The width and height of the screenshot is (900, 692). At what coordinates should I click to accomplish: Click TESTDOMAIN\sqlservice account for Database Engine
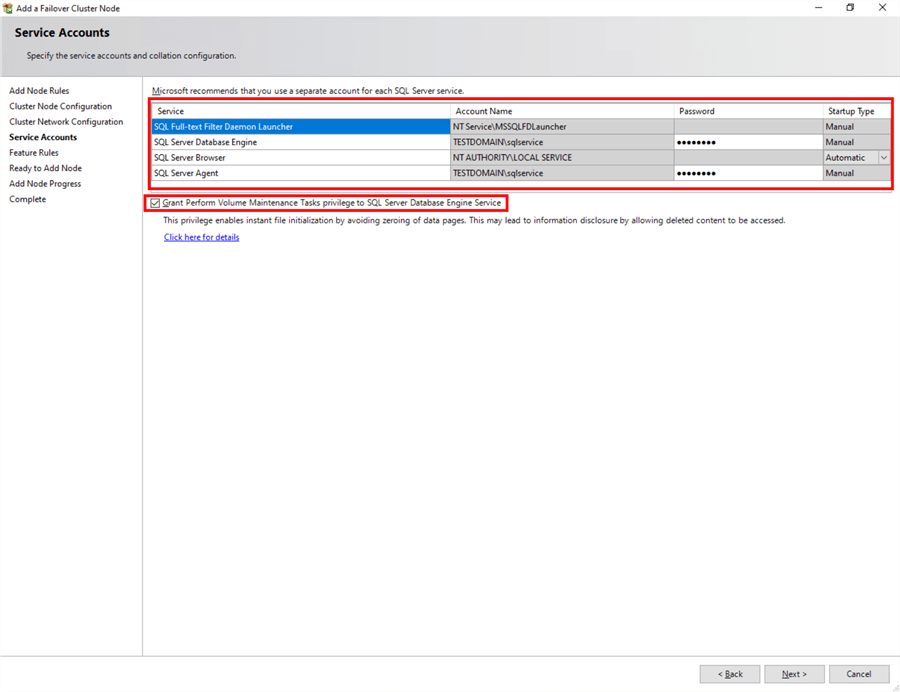coord(562,142)
